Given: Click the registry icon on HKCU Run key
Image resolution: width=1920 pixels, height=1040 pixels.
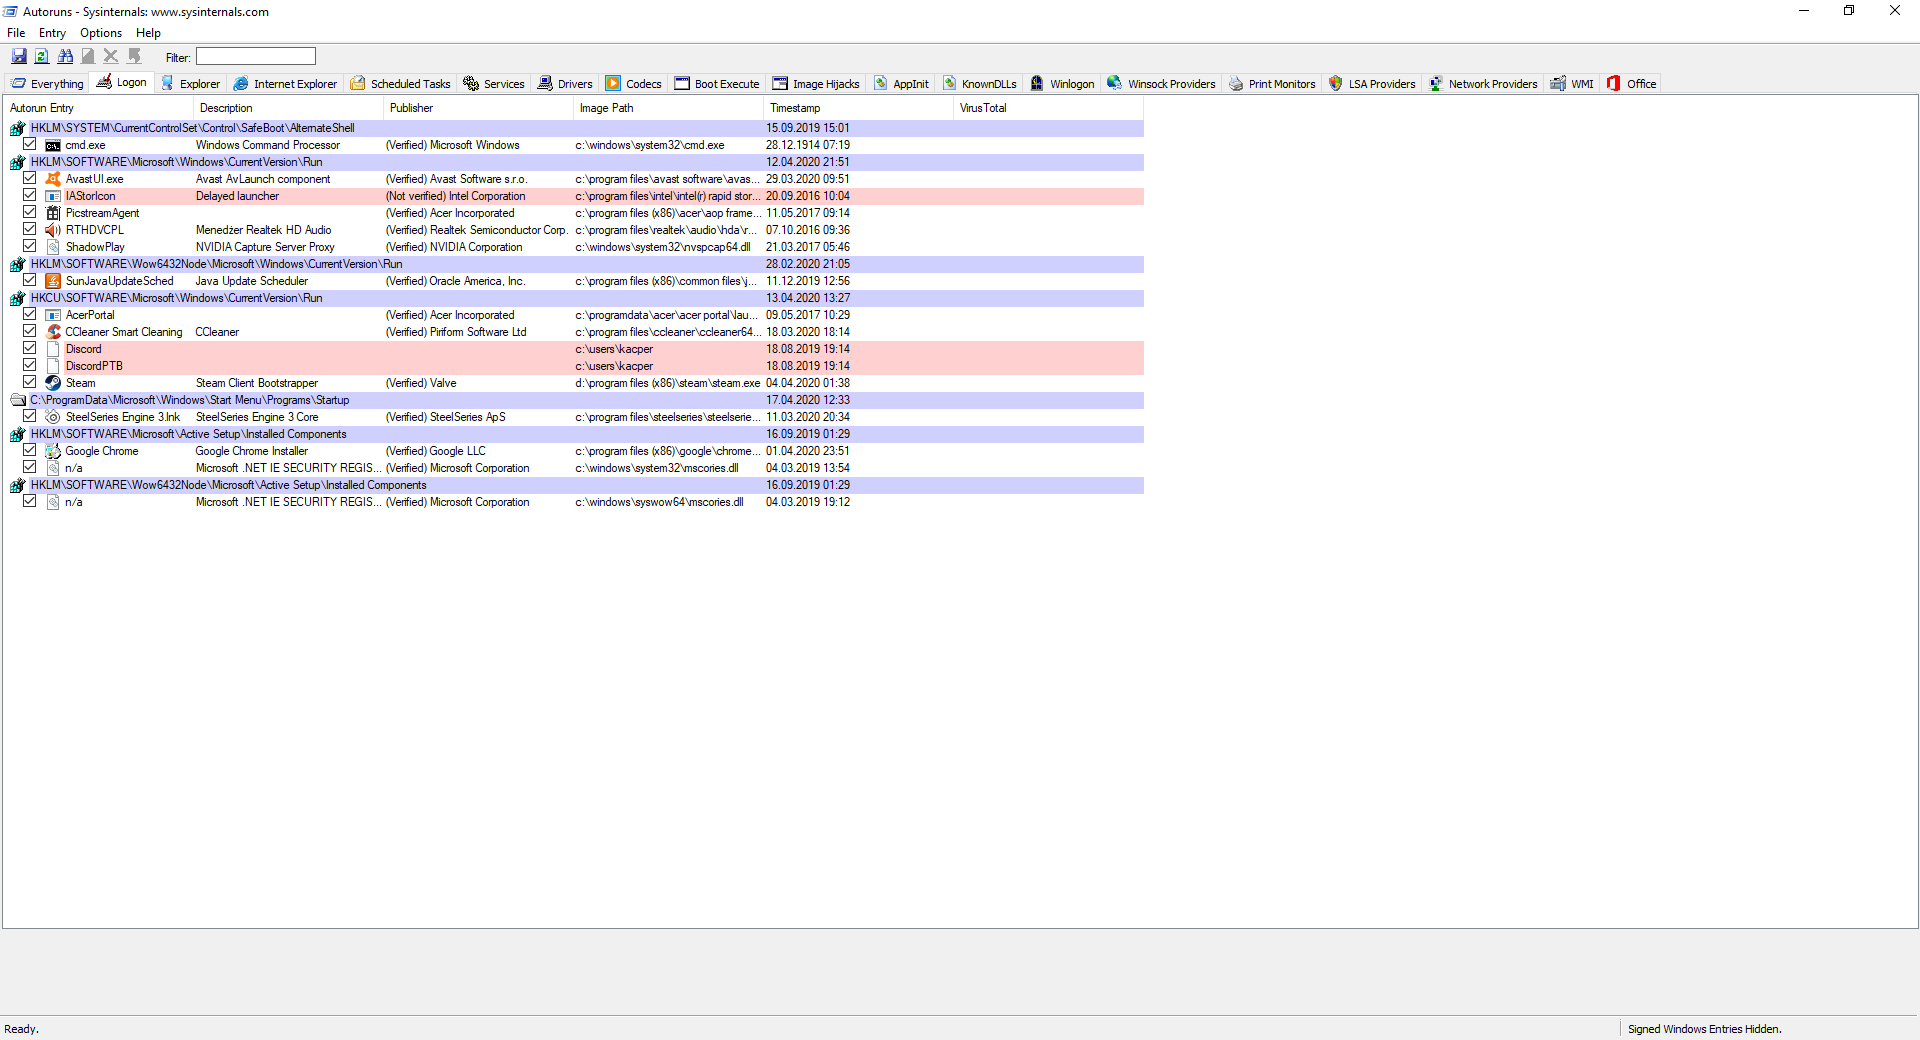Looking at the screenshot, I should pos(17,298).
